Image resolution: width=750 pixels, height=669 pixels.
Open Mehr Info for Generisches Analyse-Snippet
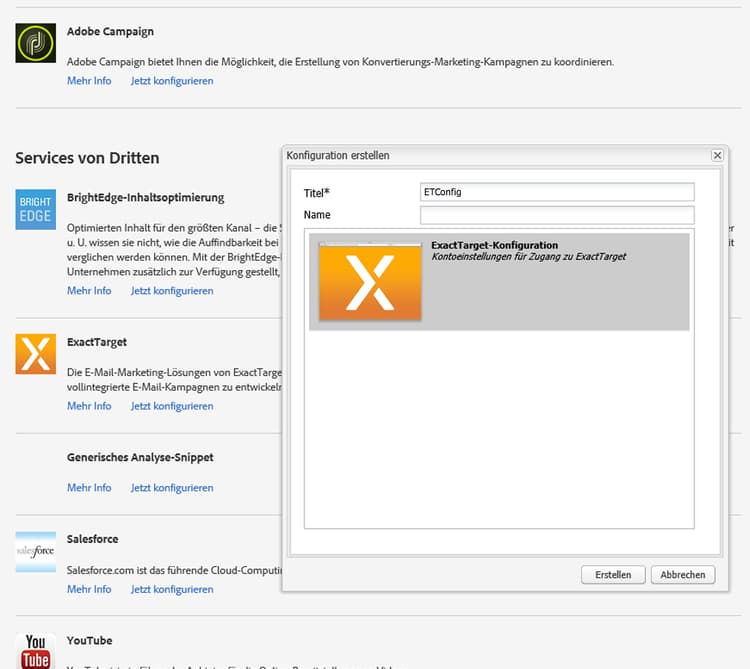[x=89, y=488]
